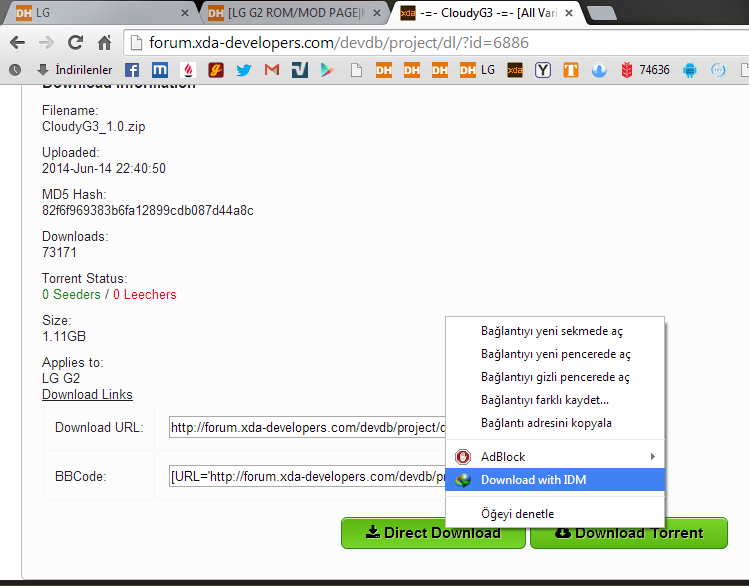Choose Bağlantıyı yeni pencerede aç
The width and height of the screenshot is (749, 586).
pyautogui.click(x=555, y=354)
